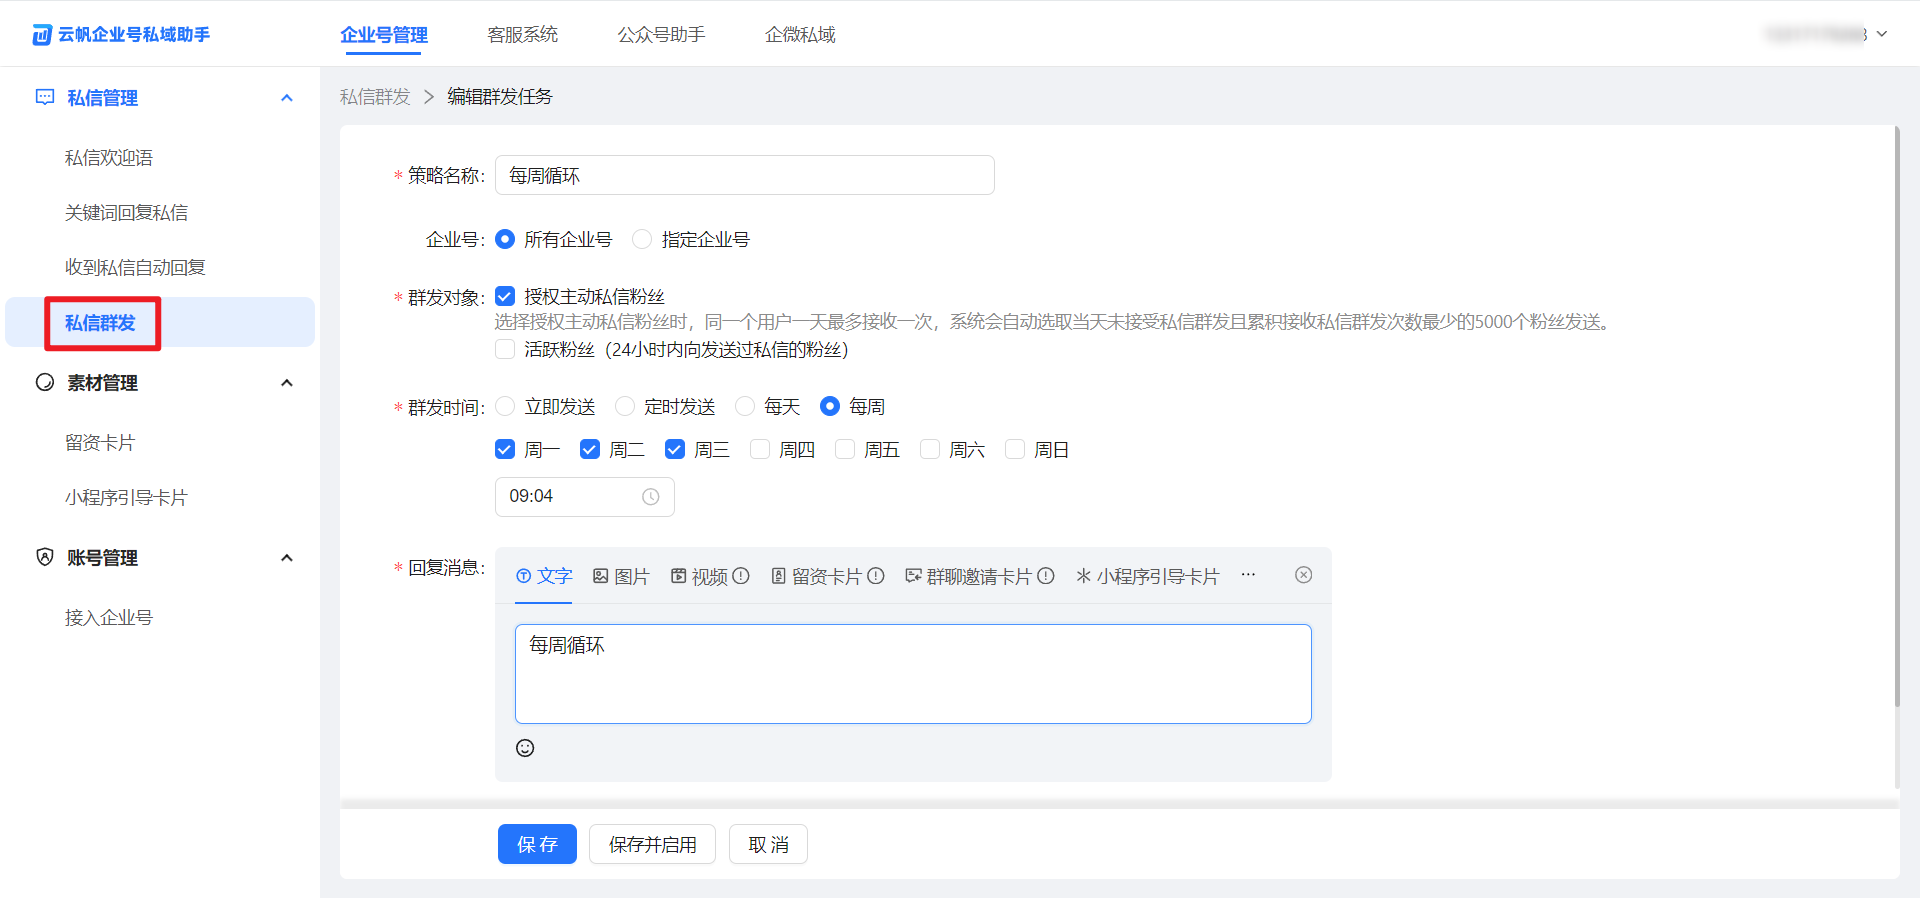Click the 账号管理 shield icon
The width and height of the screenshot is (1920, 898).
point(45,557)
